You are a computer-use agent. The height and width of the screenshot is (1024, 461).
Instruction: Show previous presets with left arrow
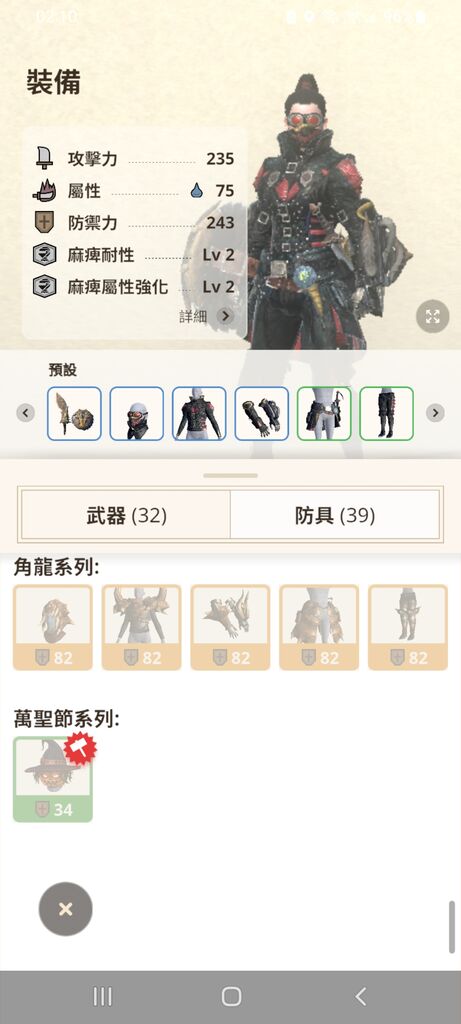click(x=25, y=413)
